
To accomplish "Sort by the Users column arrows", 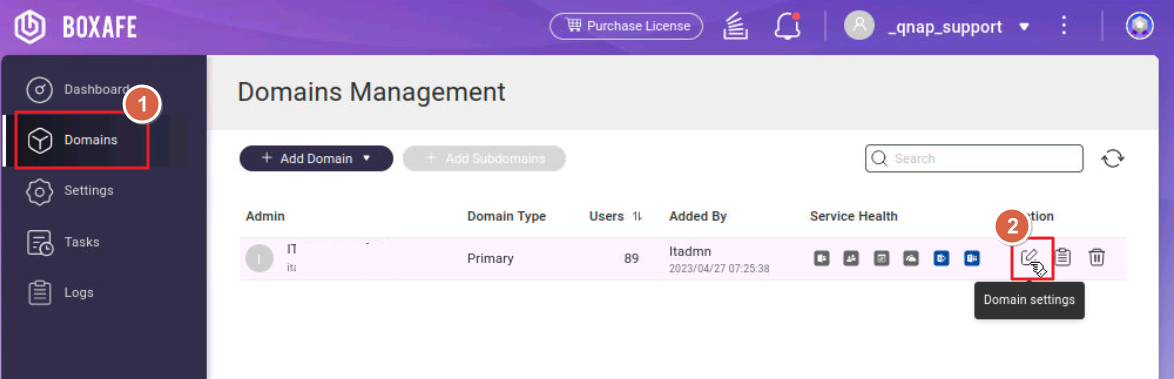I will (x=637, y=216).
